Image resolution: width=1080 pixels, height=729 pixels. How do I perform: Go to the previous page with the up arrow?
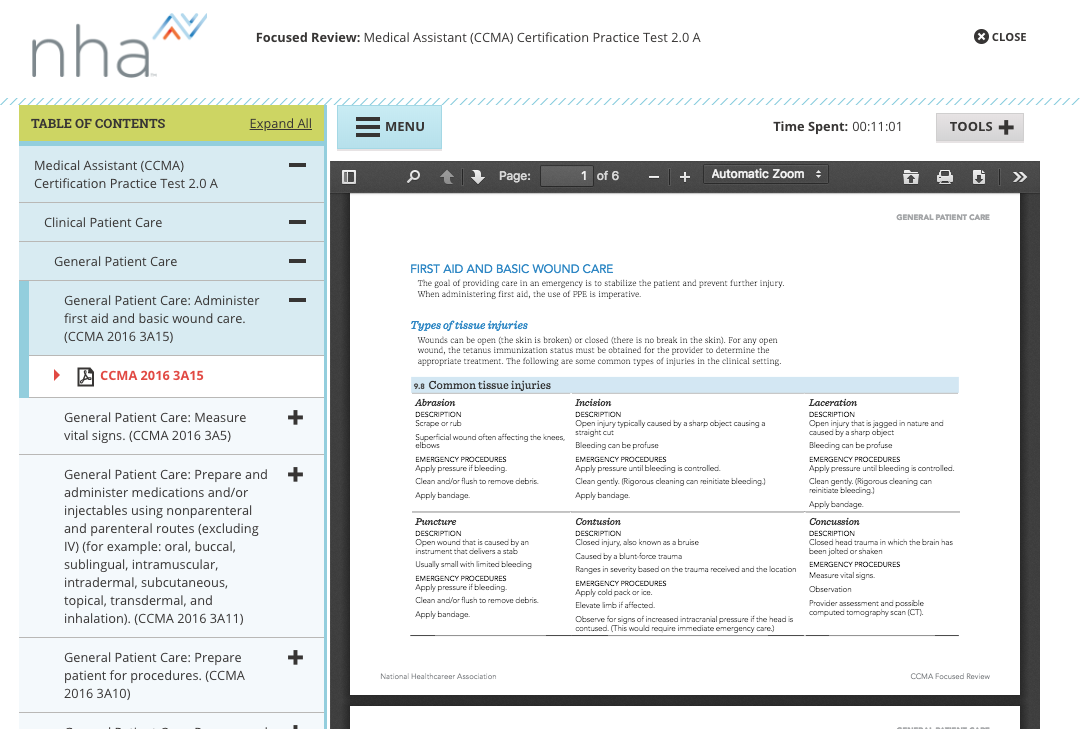click(446, 176)
